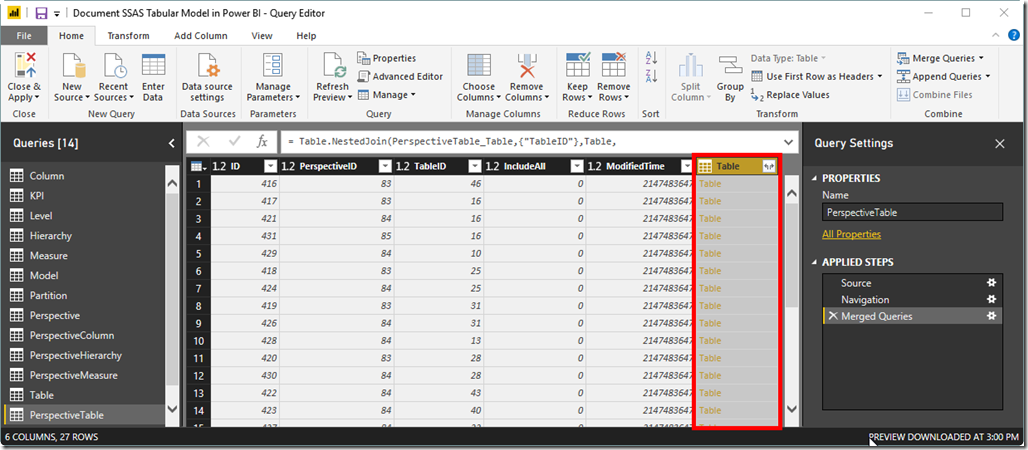Click the Close & Apply icon

(24, 66)
